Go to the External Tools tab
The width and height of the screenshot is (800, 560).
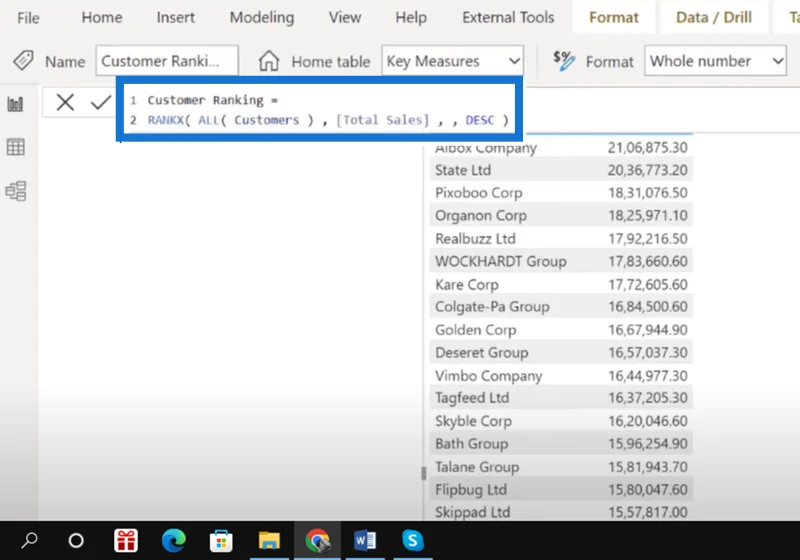508,17
